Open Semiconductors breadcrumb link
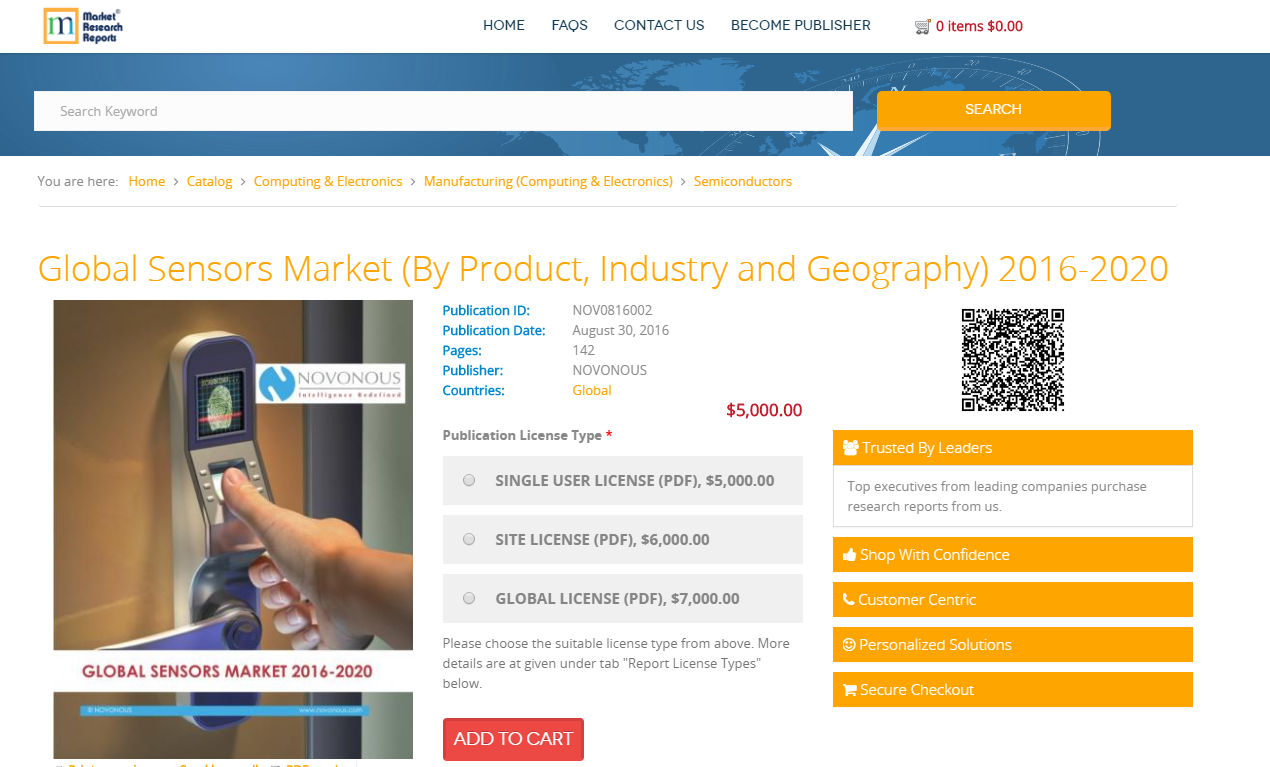Screen dimensions: 1270x767 tap(743, 181)
